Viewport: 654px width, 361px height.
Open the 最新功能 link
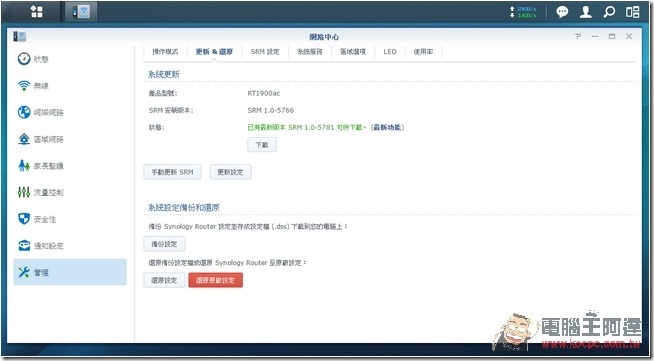pyautogui.click(x=388, y=127)
